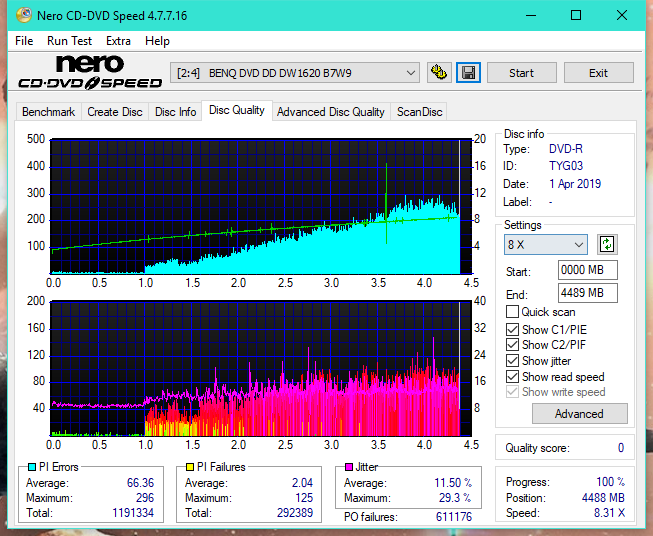The width and height of the screenshot is (653, 536).
Task: Switch to the Benchmark tab
Action: (49, 112)
